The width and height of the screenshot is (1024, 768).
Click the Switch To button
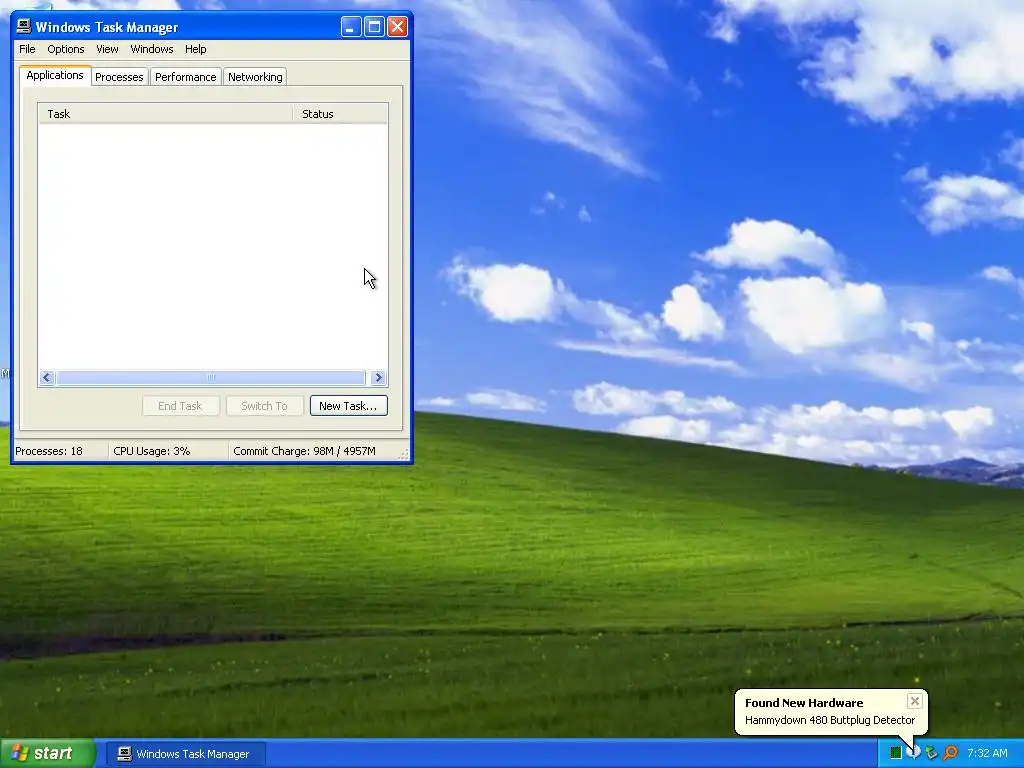[264, 406]
